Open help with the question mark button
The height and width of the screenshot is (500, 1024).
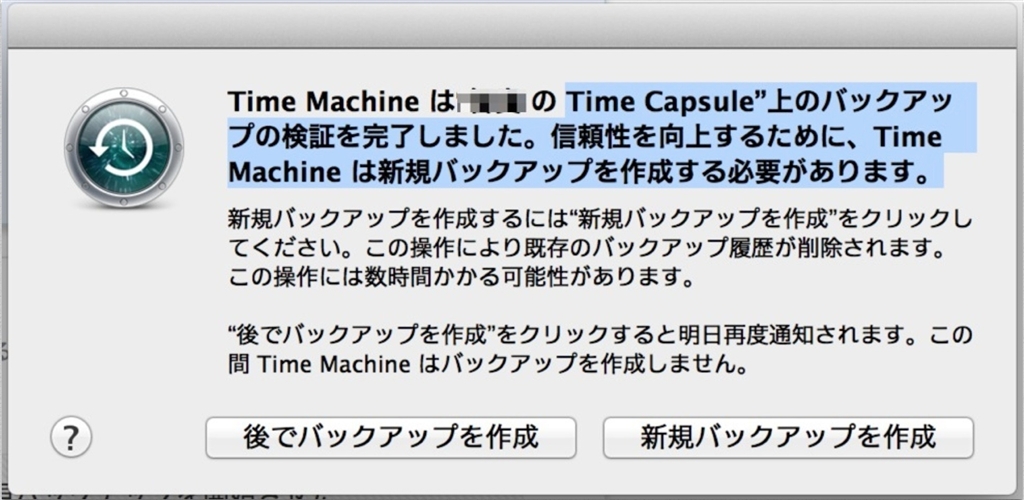pyautogui.click(x=70, y=435)
